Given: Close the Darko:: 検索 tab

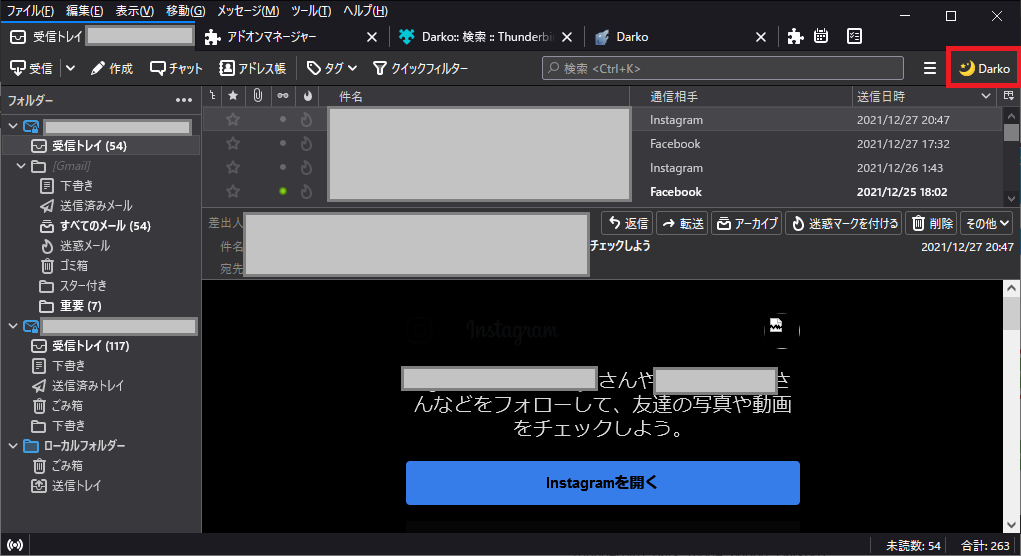Looking at the screenshot, I should coord(566,37).
